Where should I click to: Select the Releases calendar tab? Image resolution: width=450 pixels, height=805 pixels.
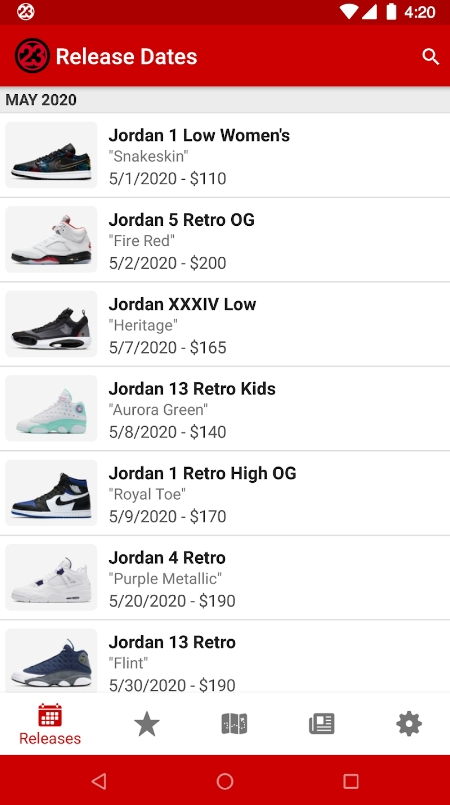(x=50, y=724)
